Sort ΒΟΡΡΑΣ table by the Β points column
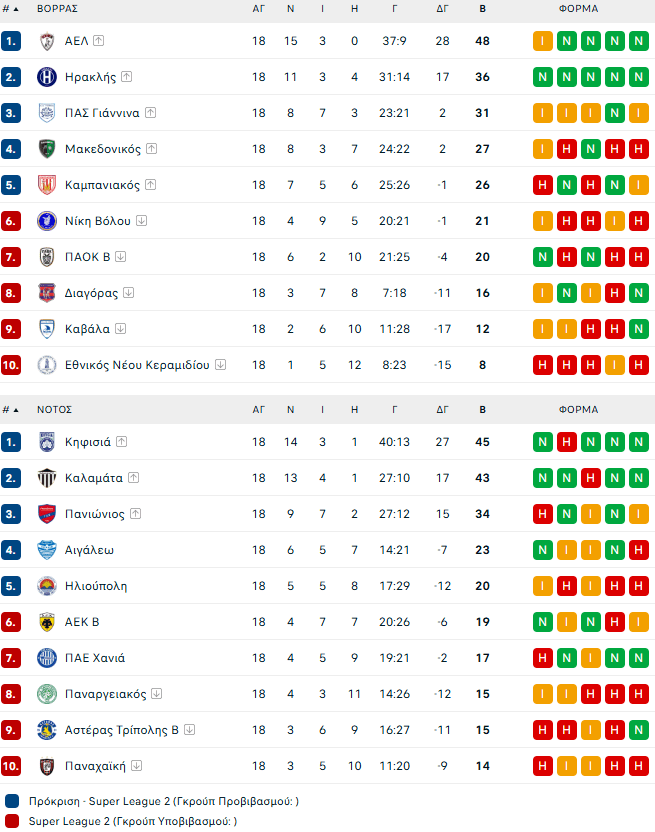The width and height of the screenshot is (655, 832). tap(483, 9)
